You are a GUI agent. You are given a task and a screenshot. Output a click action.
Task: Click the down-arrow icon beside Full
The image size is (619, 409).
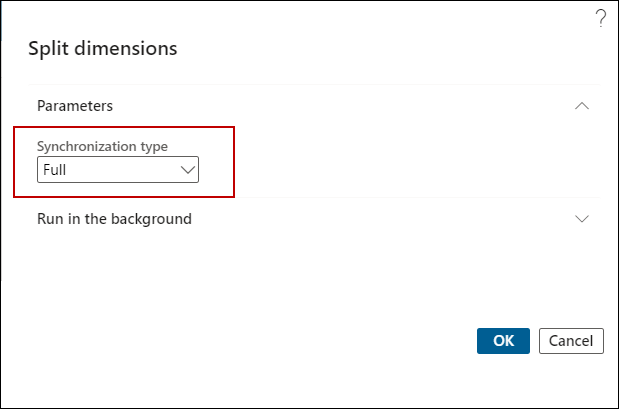[188, 170]
